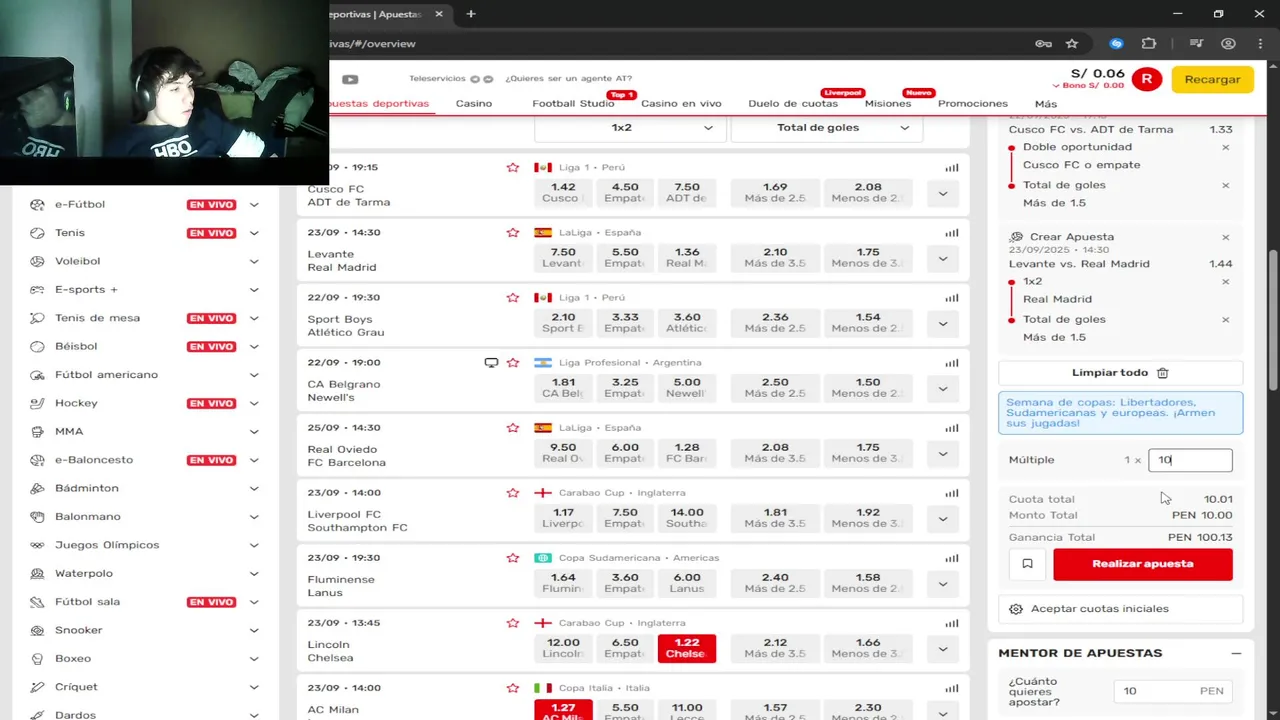Toggle AC Milan 1.27 odds selection
Viewport: 1280px width, 720px height.
coord(563,708)
